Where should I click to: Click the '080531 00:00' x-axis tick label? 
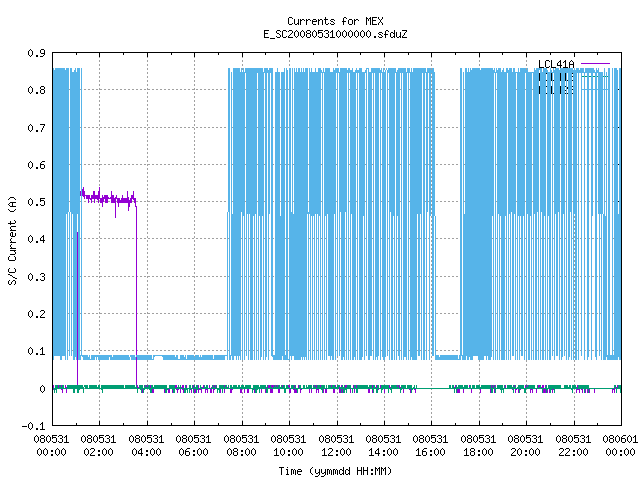pyautogui.click(x=51, y=446)
